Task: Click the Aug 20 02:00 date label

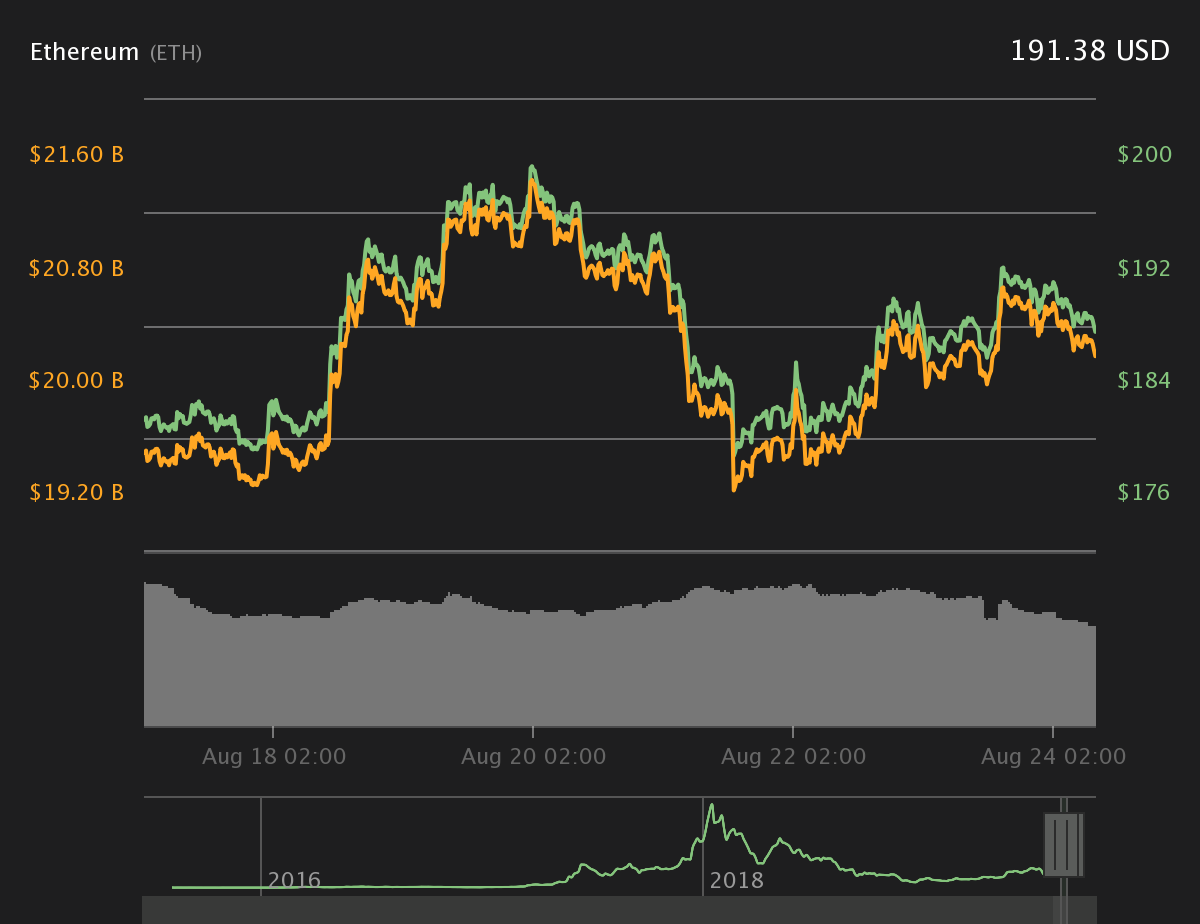Action: pyautogui.click(x=533, y=757)
